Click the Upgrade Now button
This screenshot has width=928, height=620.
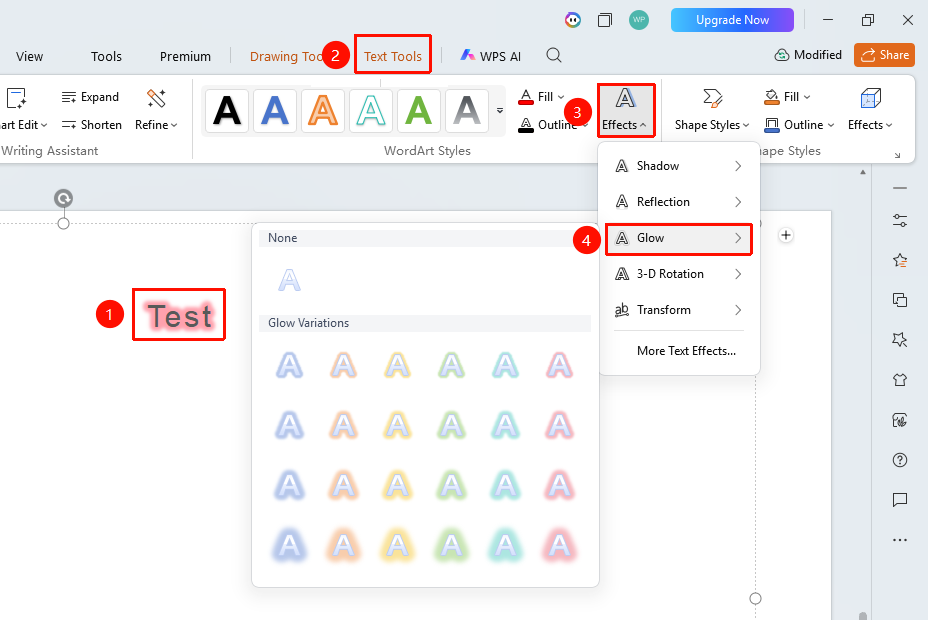click(732, 20)
